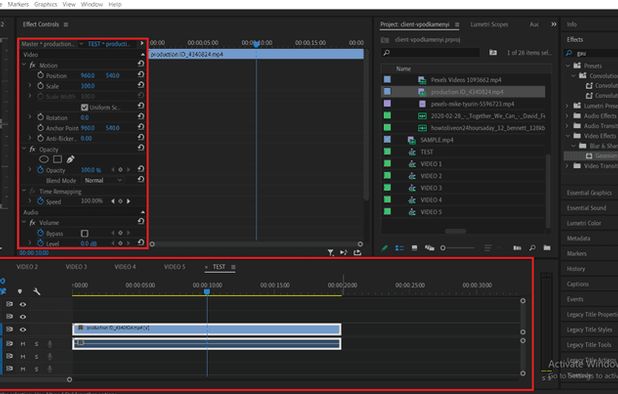Select the pen mask tool under Opacity
Image resolution: width=618 pixels, height=394 pixels.
pyautogui.click(x=70, y=159)
